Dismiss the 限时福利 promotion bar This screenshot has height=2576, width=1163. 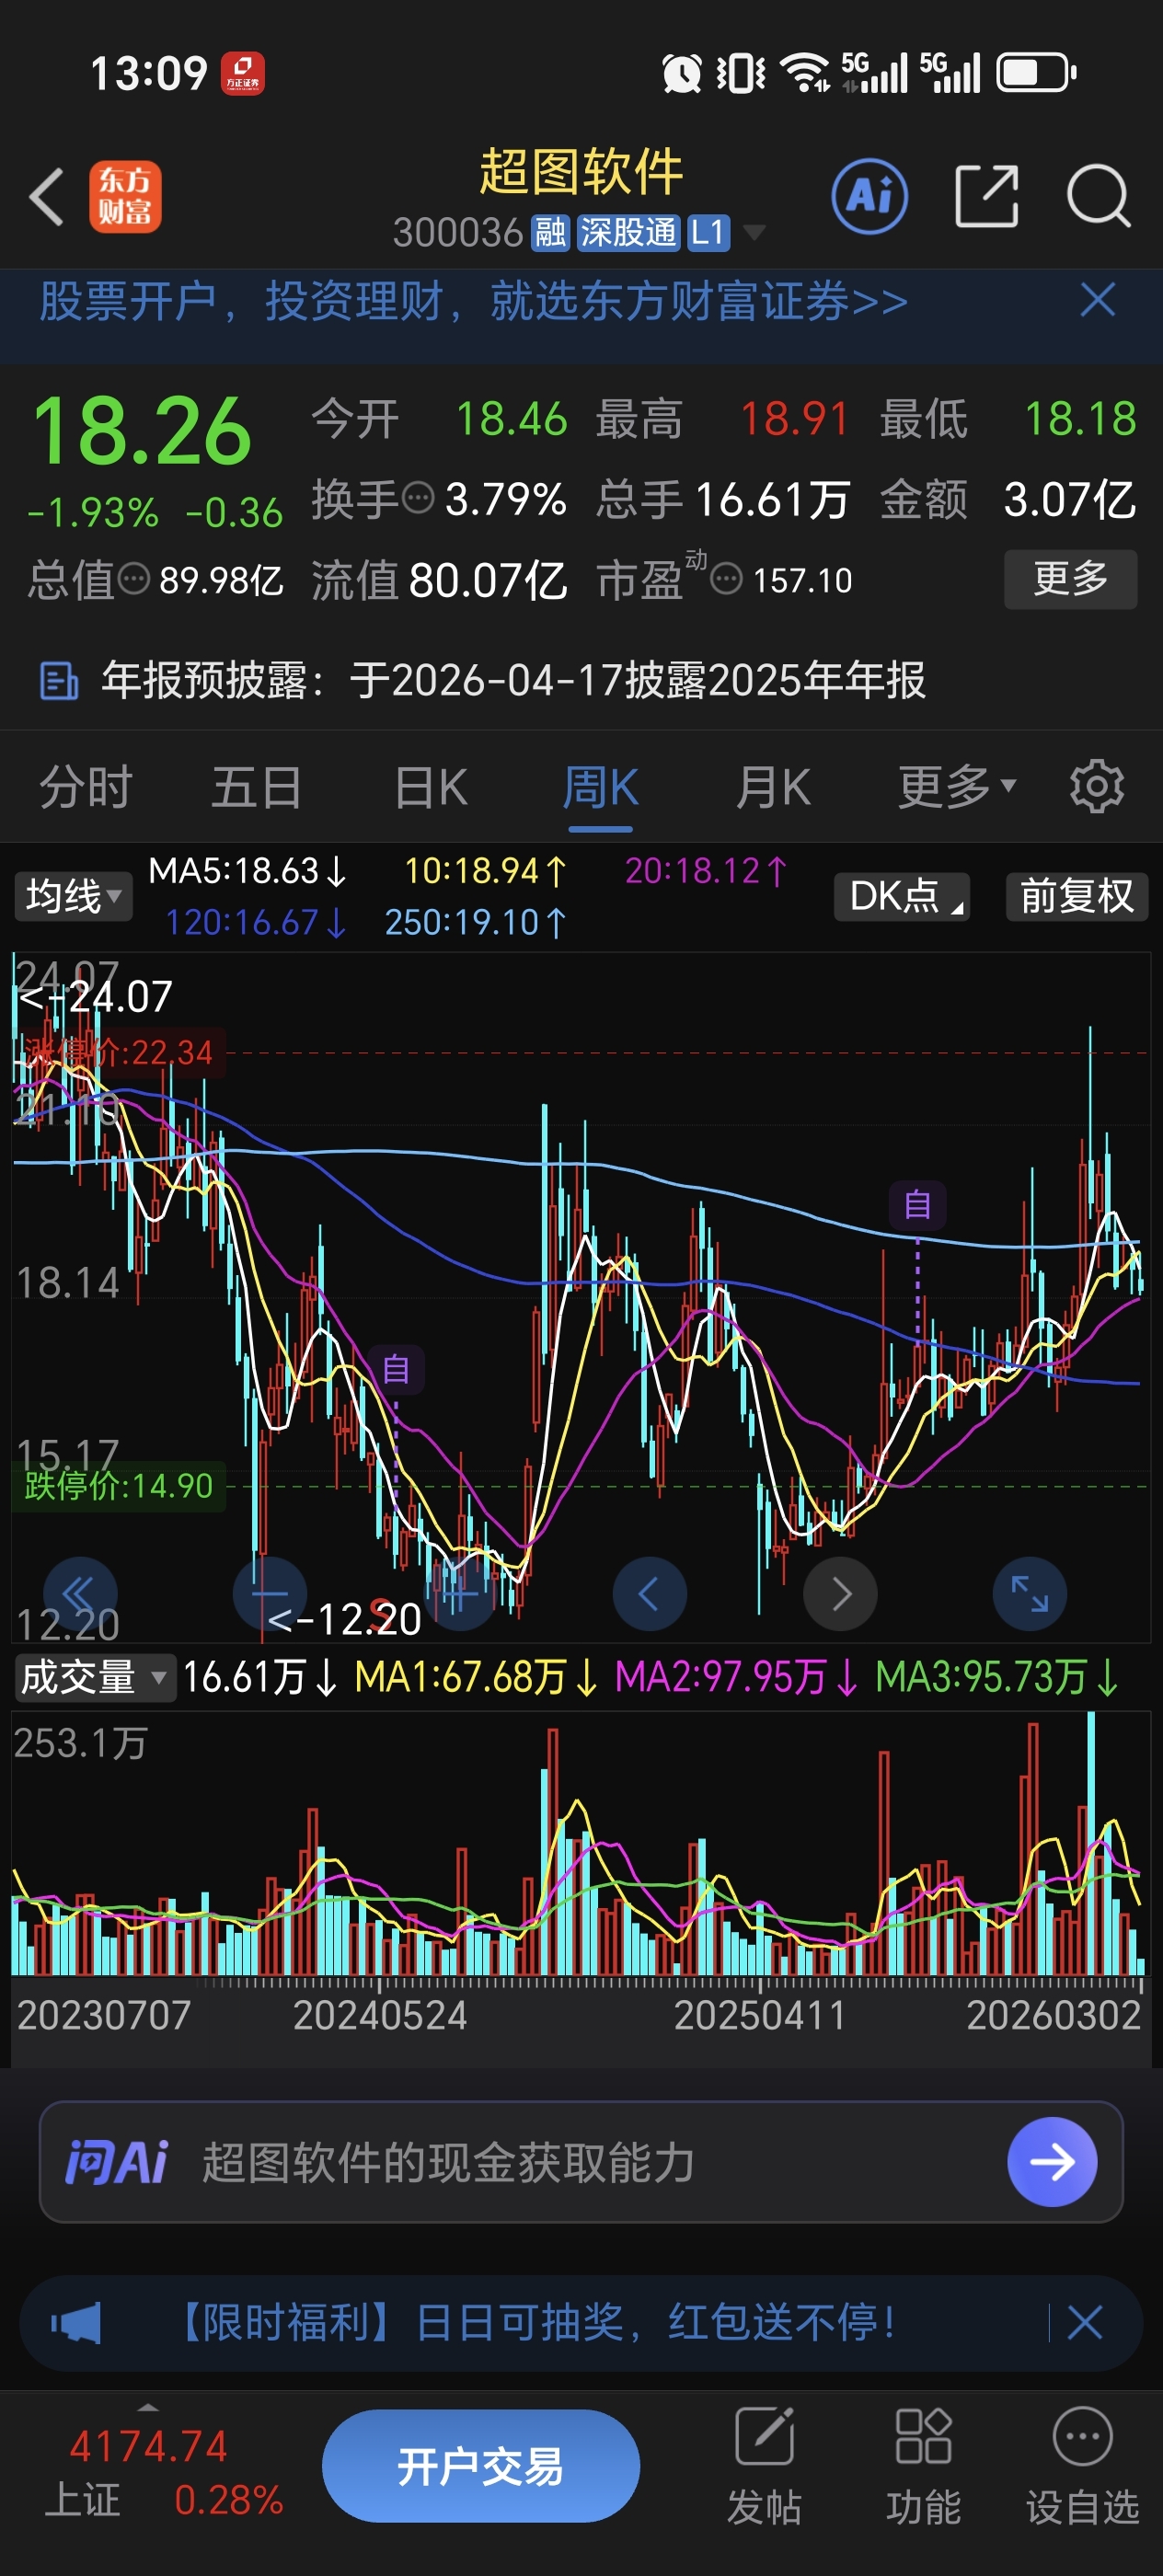point(1085,2323)
